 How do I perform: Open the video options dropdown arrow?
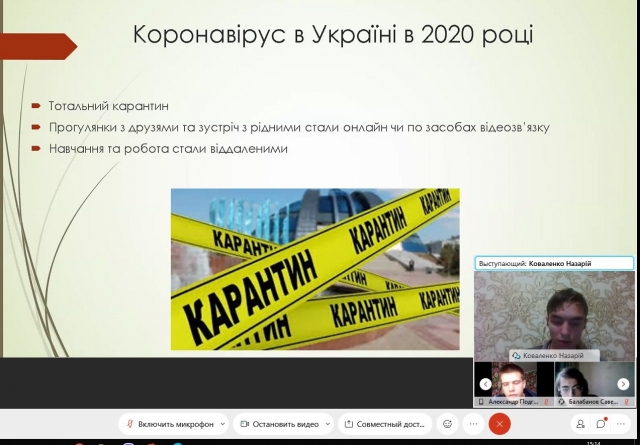click(x=328, y=424)
